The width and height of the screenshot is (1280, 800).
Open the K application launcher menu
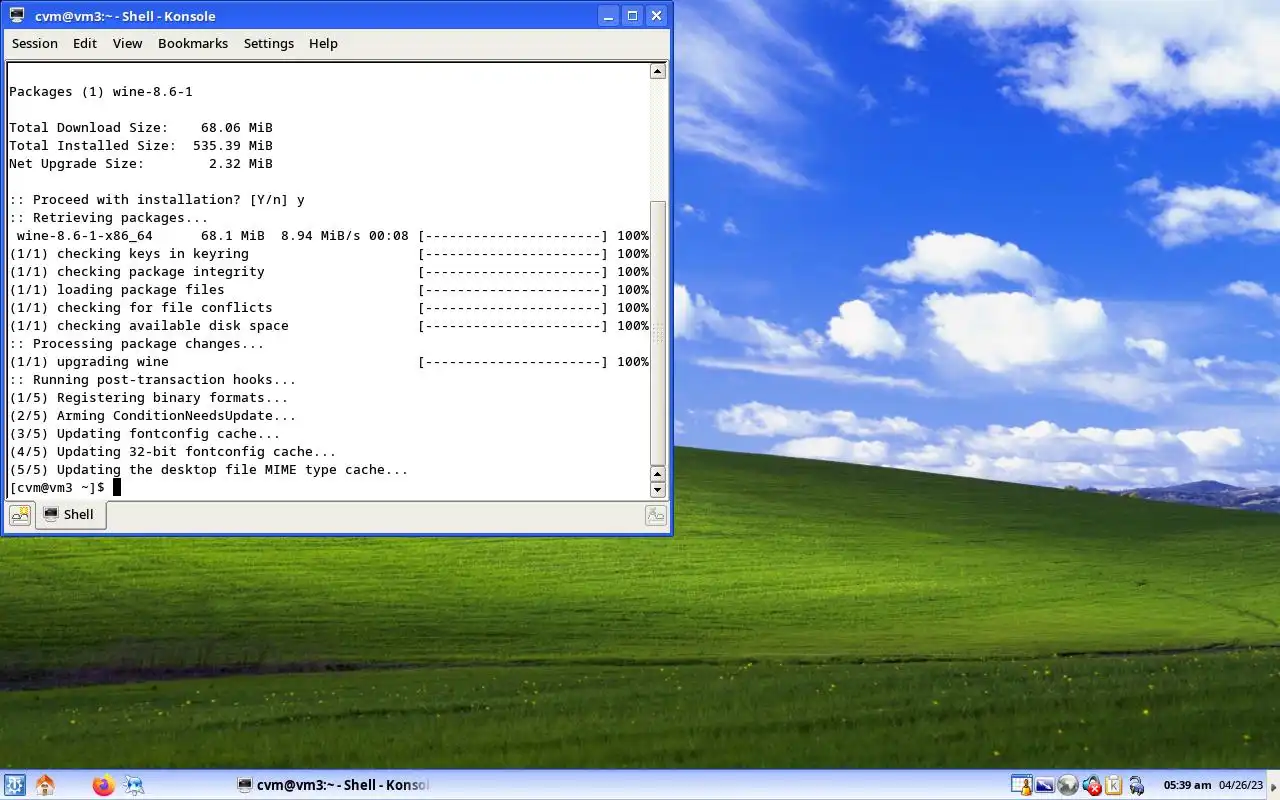tap(14, 785)
